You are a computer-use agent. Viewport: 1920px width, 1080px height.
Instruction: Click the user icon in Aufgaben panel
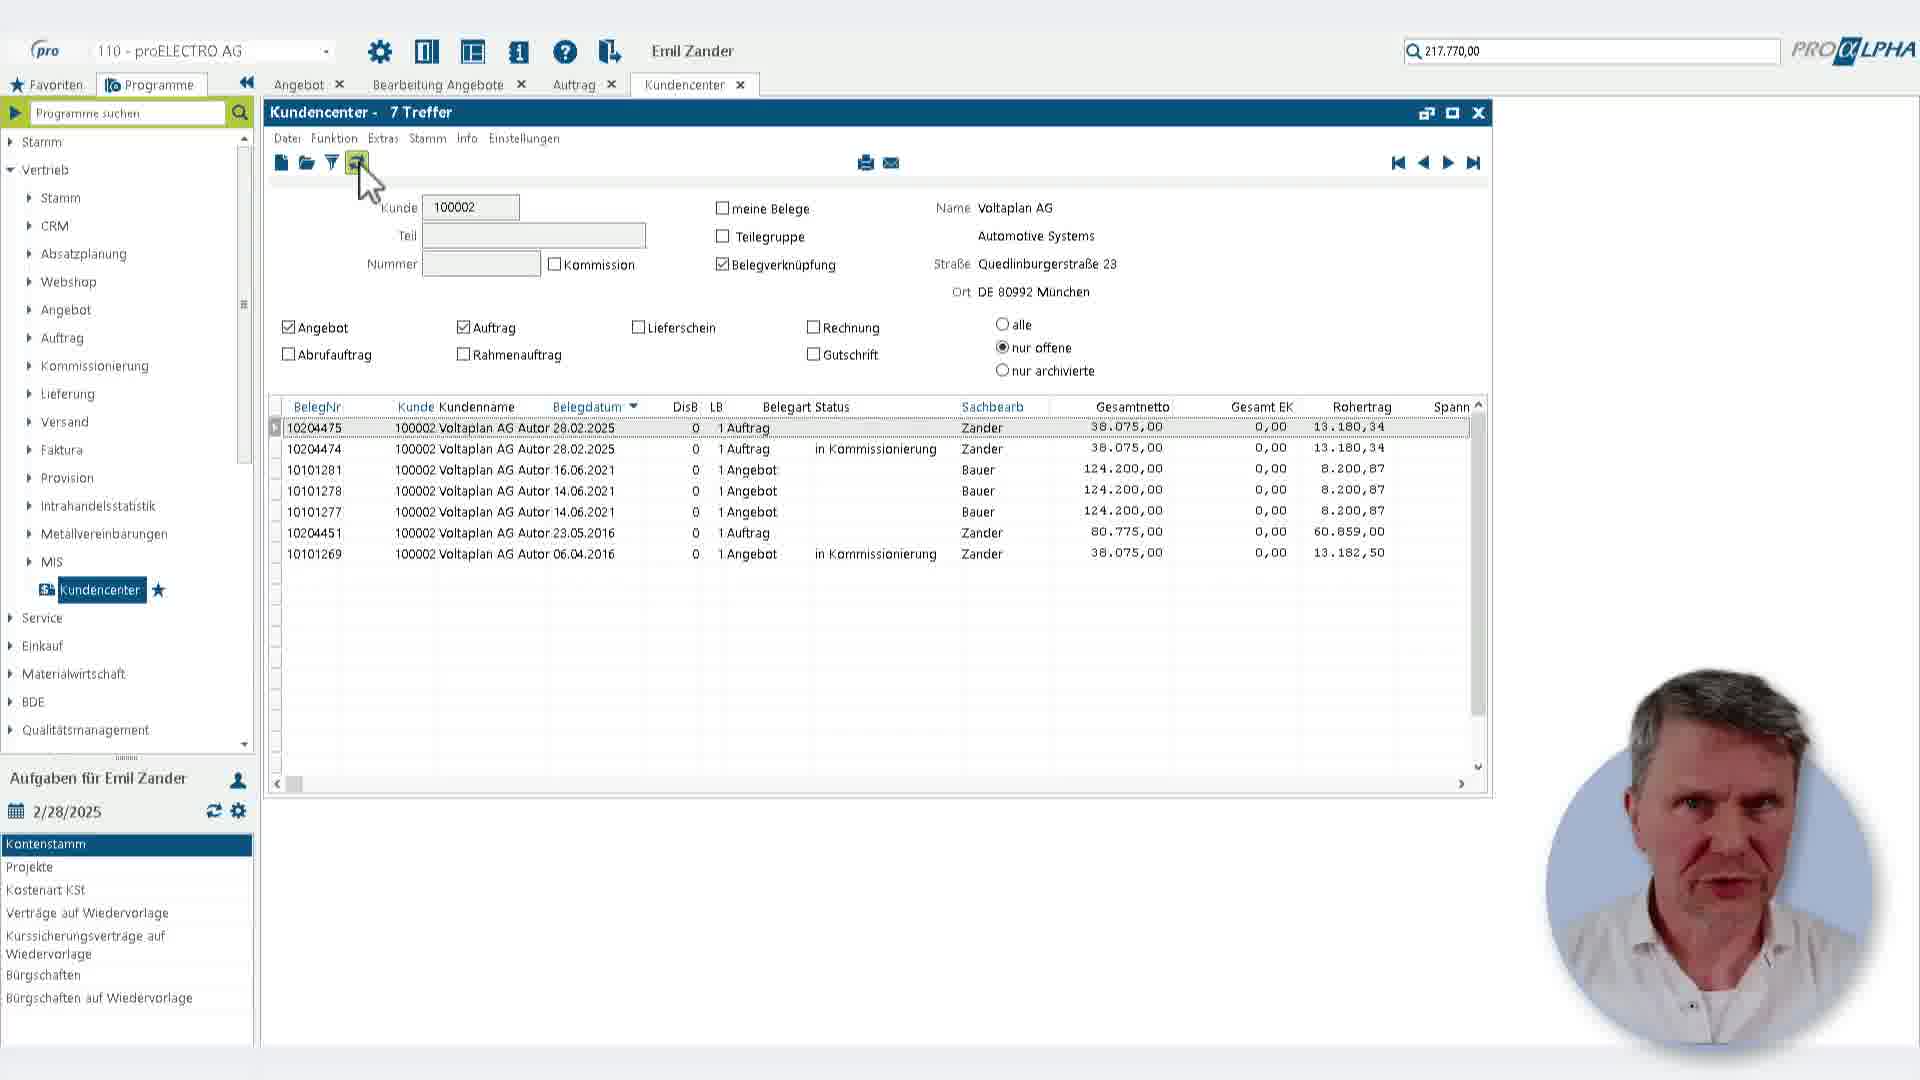point(238,780)
